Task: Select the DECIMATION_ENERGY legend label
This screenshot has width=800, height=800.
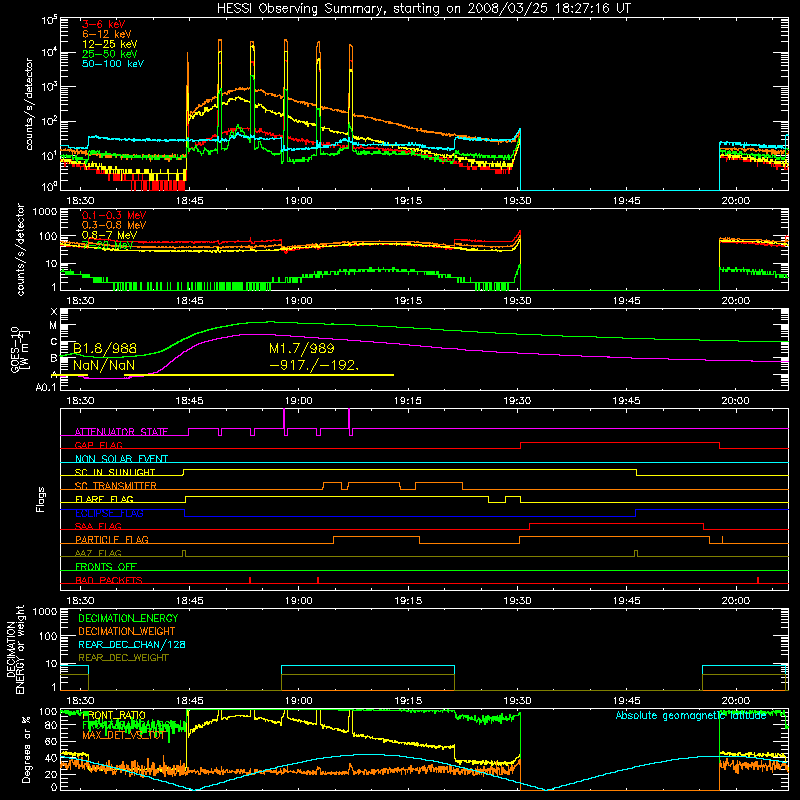Action: click(x=128, y=618)
